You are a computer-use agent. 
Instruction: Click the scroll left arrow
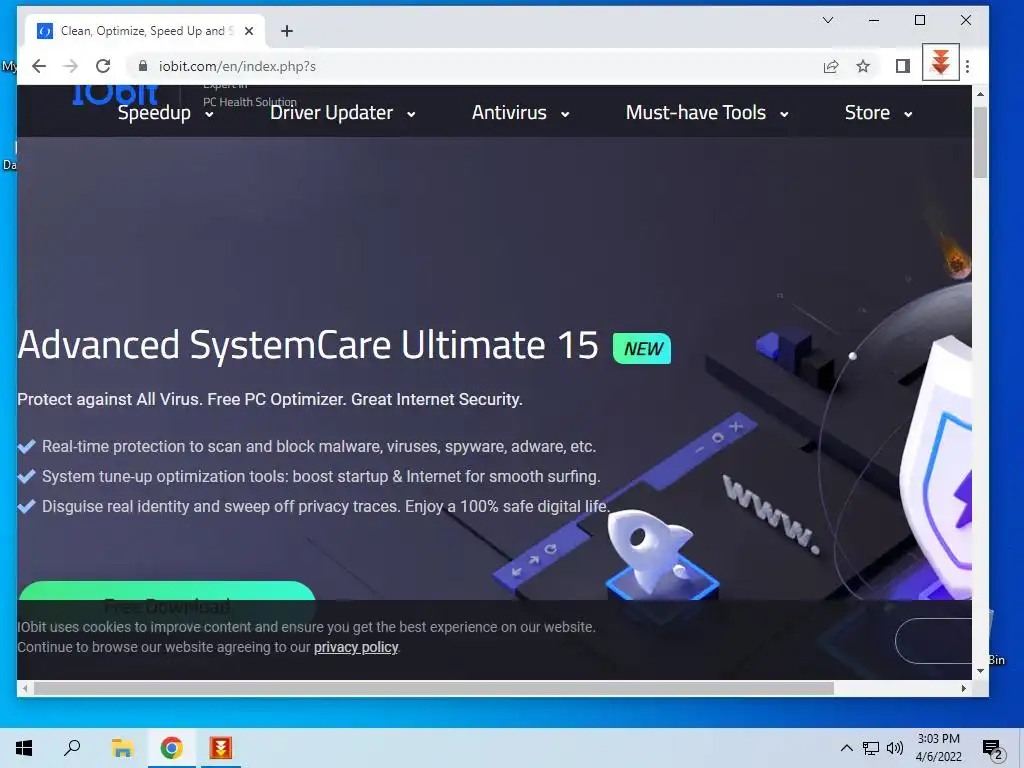tap(25, 688)
